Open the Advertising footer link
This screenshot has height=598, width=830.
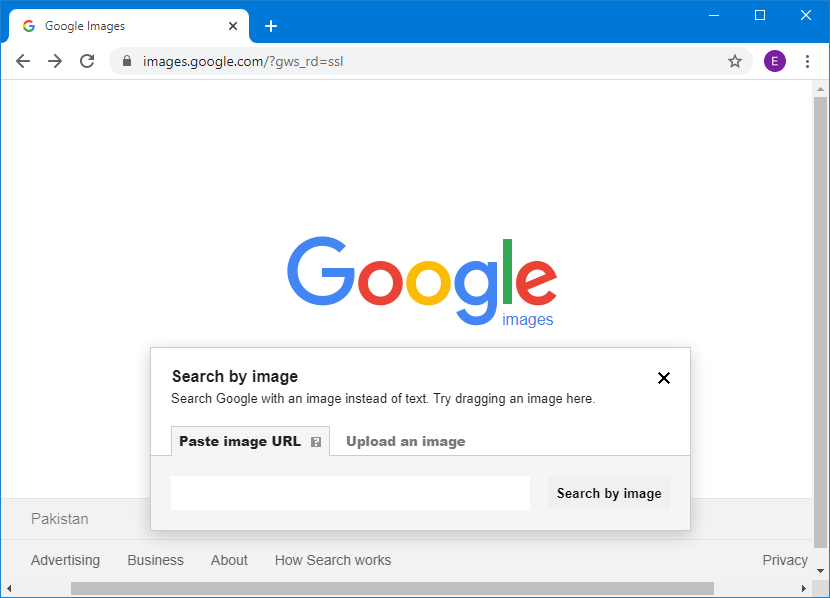point(65,560)
